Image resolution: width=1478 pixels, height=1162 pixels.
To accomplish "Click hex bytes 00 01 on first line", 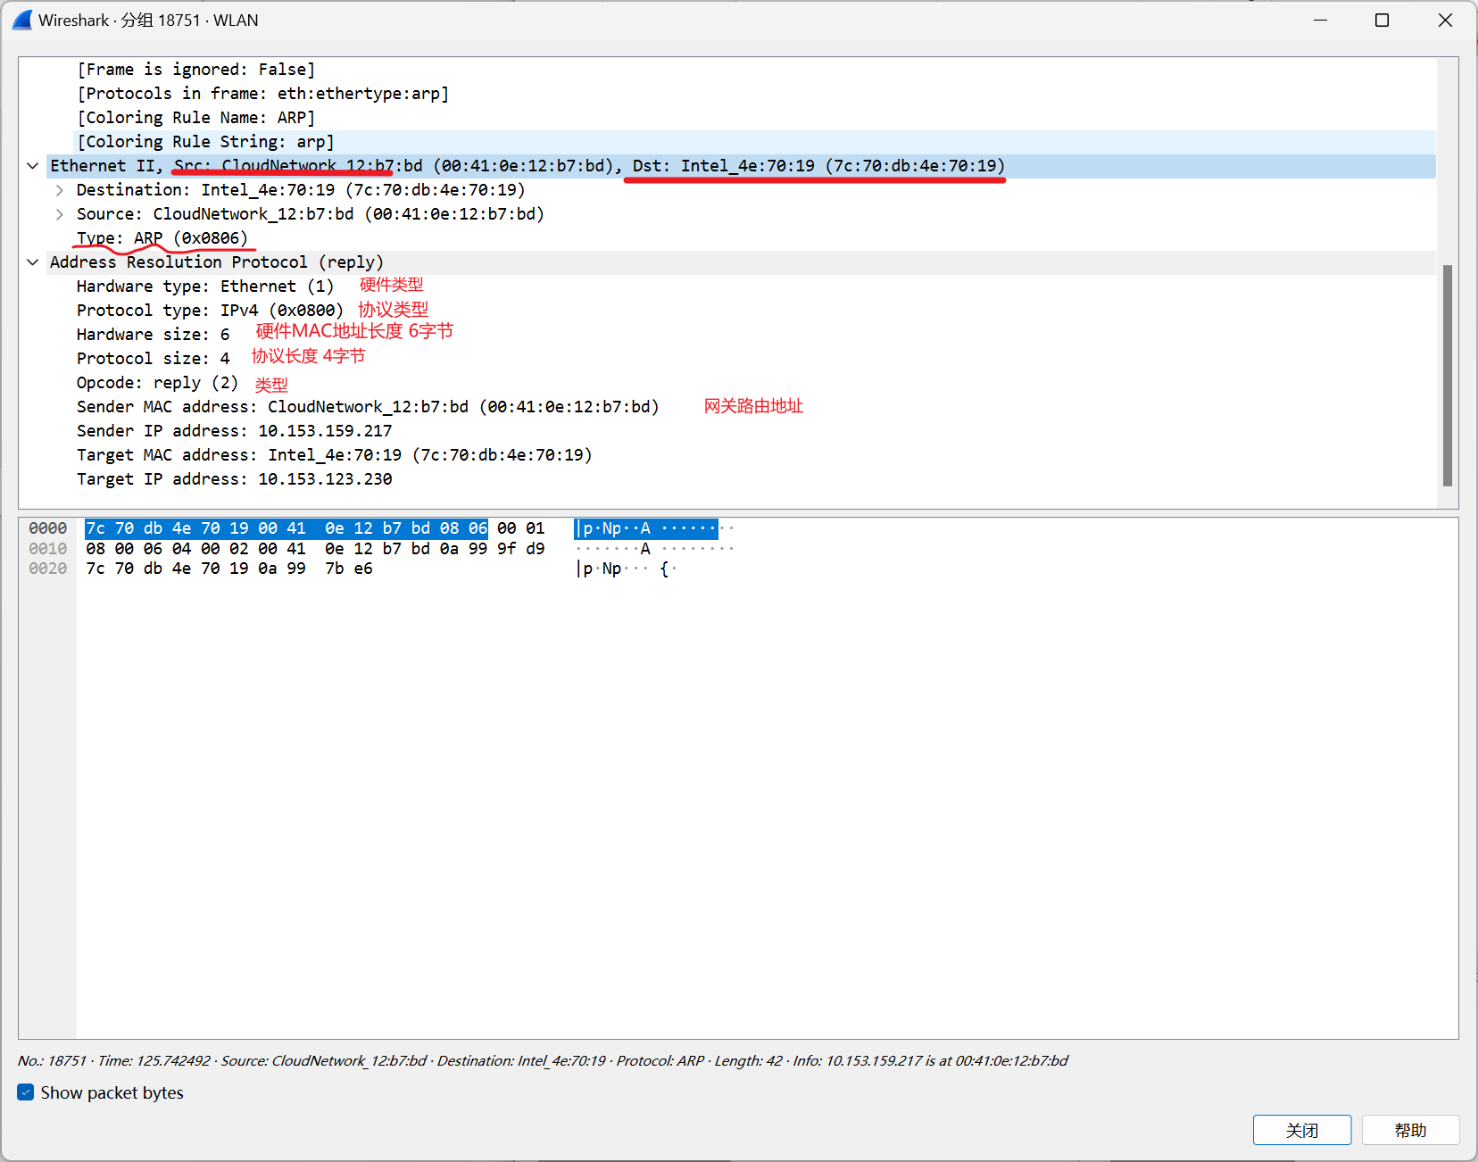I will point(521,528).
